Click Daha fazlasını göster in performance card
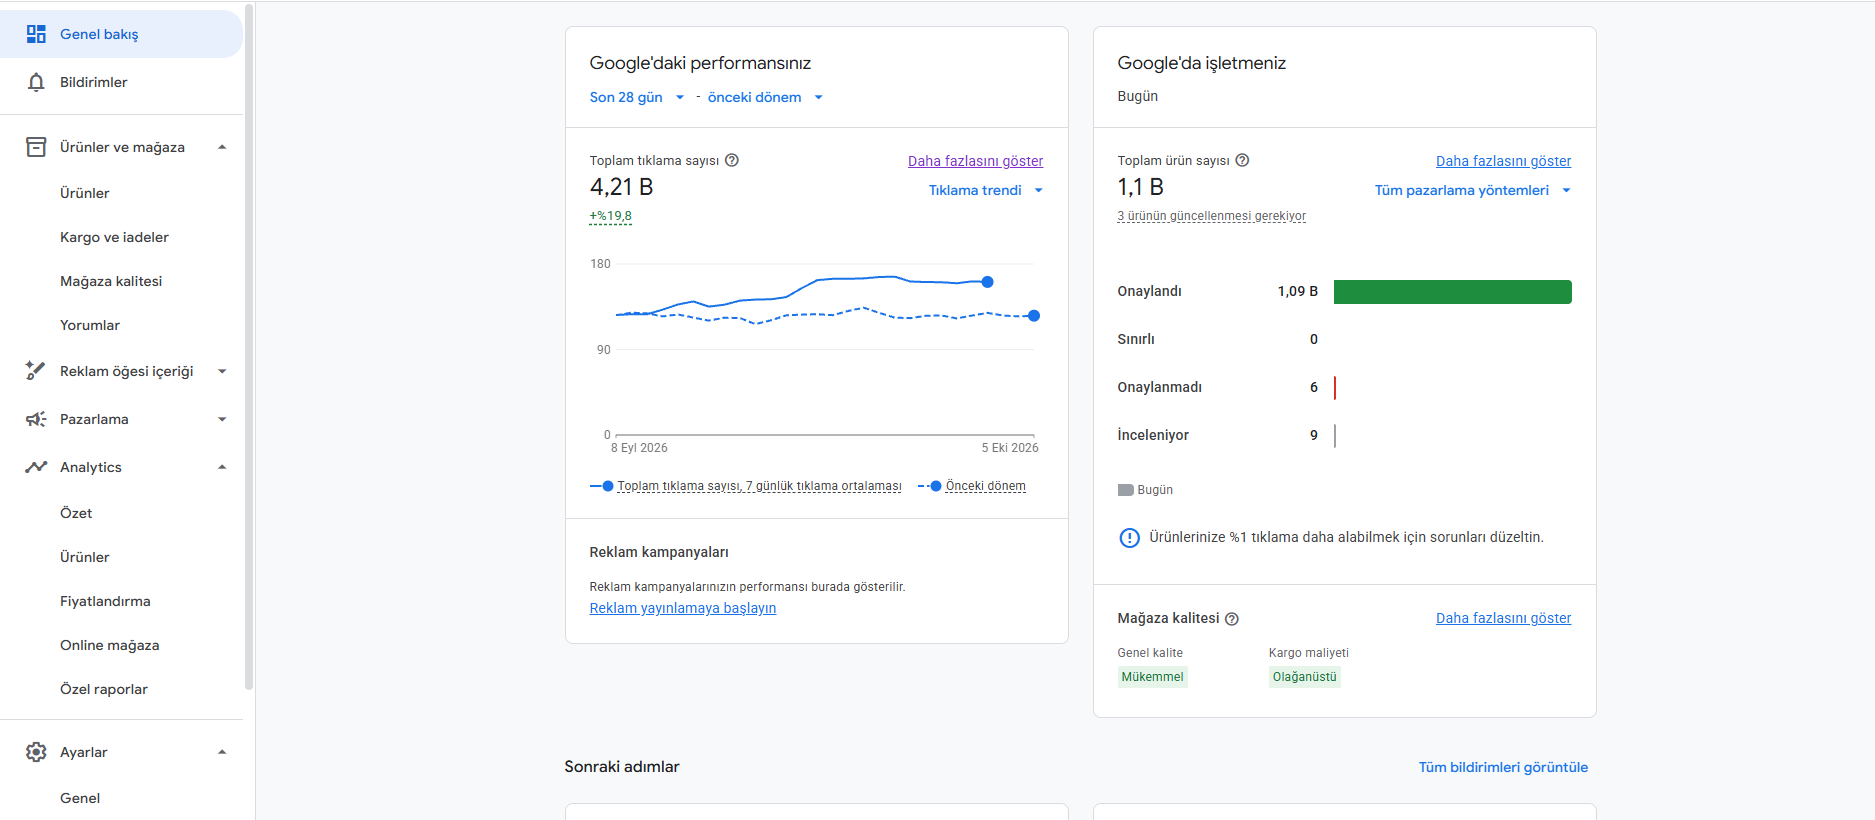This screenshot has width=1875, height=820. [975, 161]
